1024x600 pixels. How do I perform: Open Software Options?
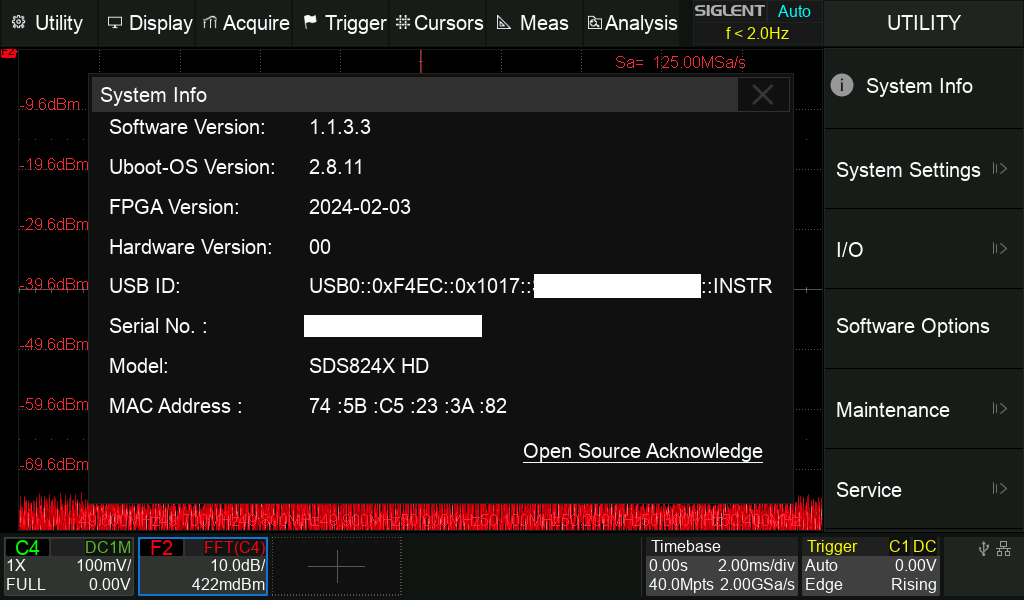tap(923, 326)
